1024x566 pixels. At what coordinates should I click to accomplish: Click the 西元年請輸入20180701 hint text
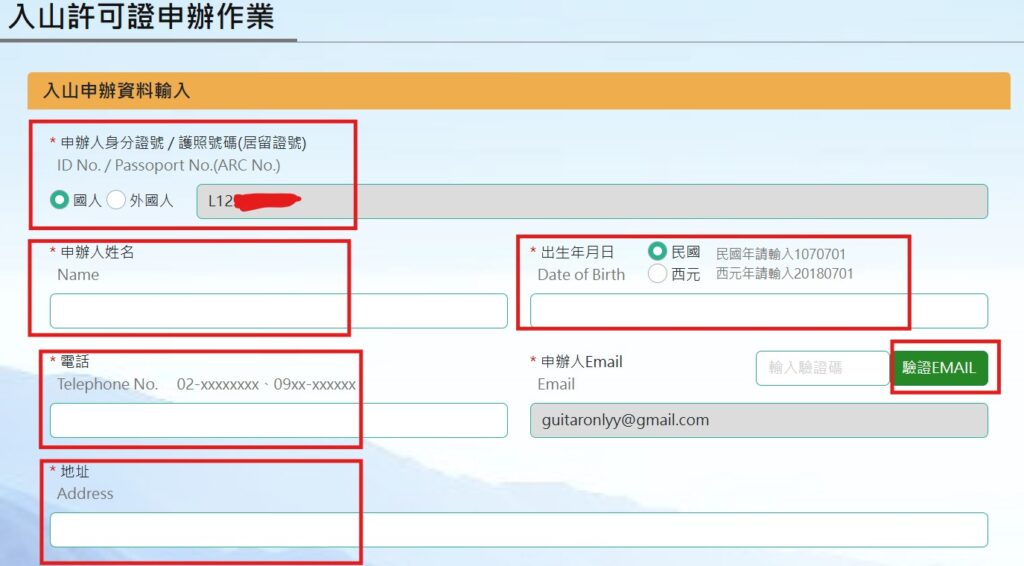784,274
